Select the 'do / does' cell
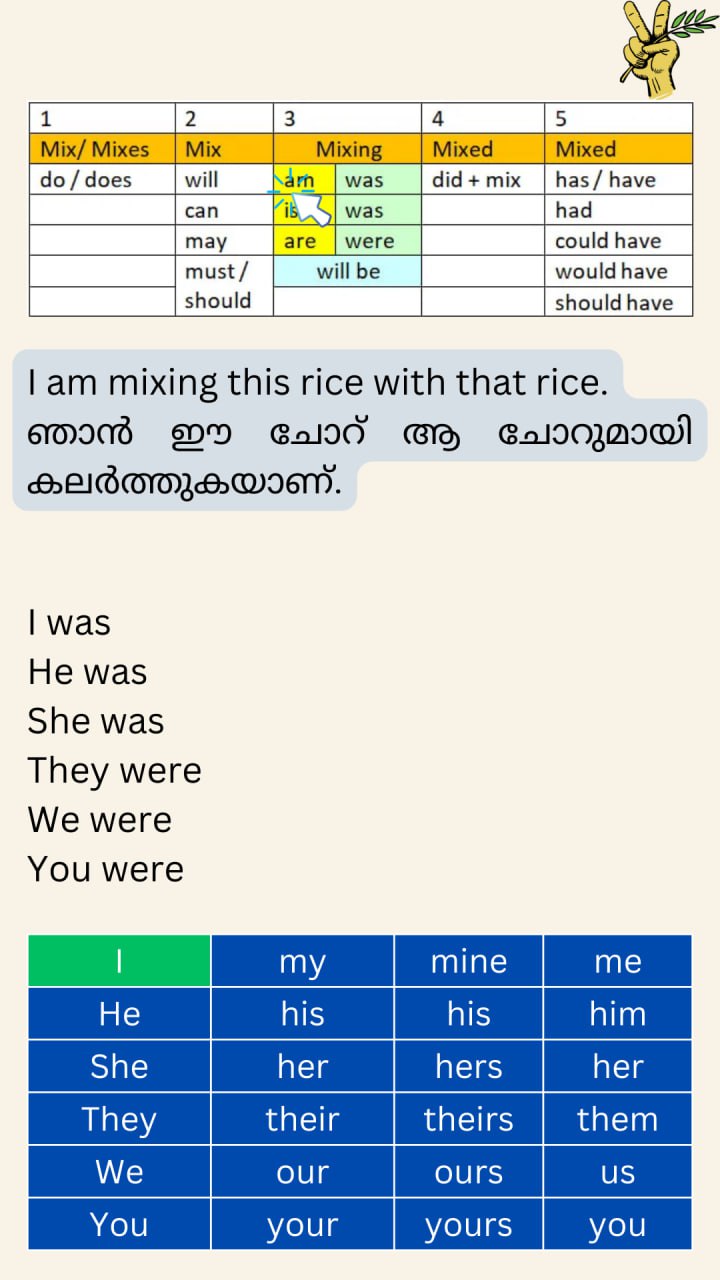This screenshot has height=1280, width=720. pyautogui.click(x=102, y=181)
